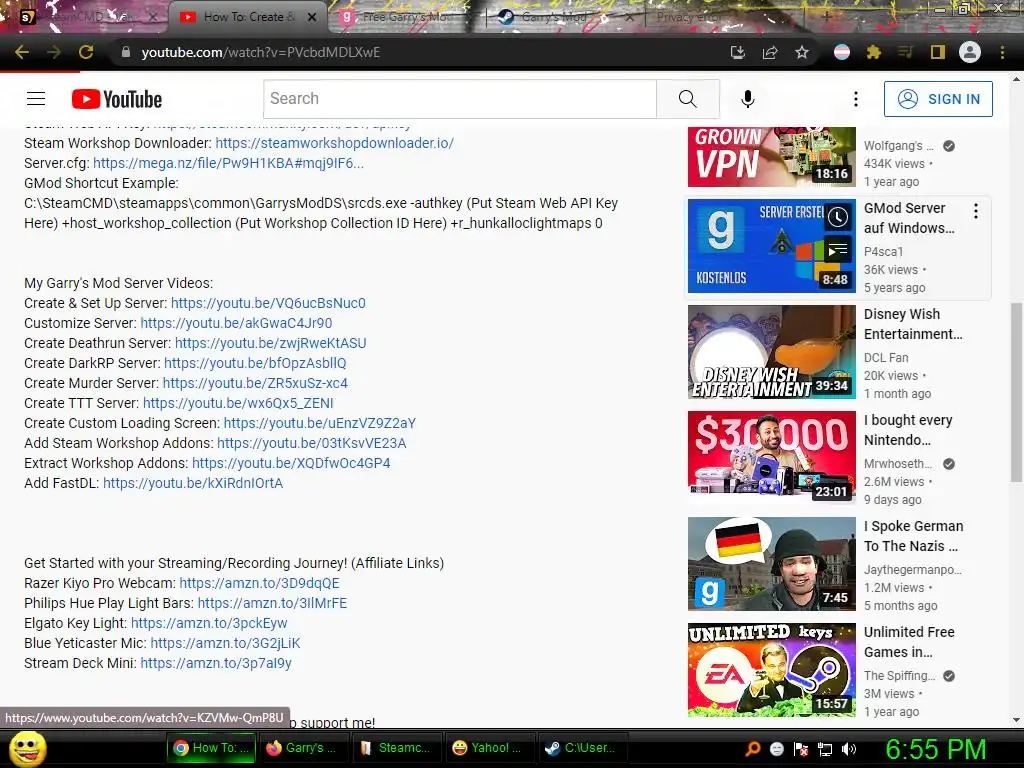
Task: Open the browser side panel icon
Action: 938,52
